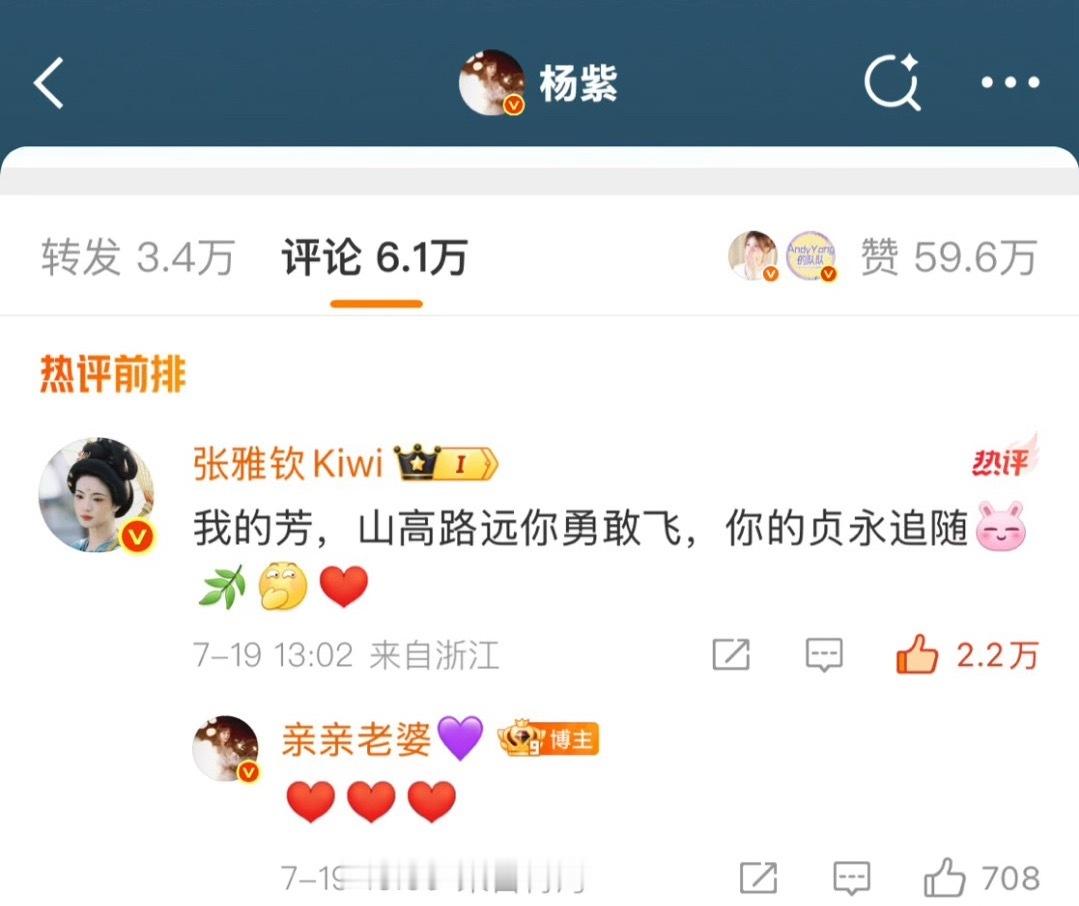Tap the back arrow in header
Screen dimensions: 1079x906
pos(49,83)
